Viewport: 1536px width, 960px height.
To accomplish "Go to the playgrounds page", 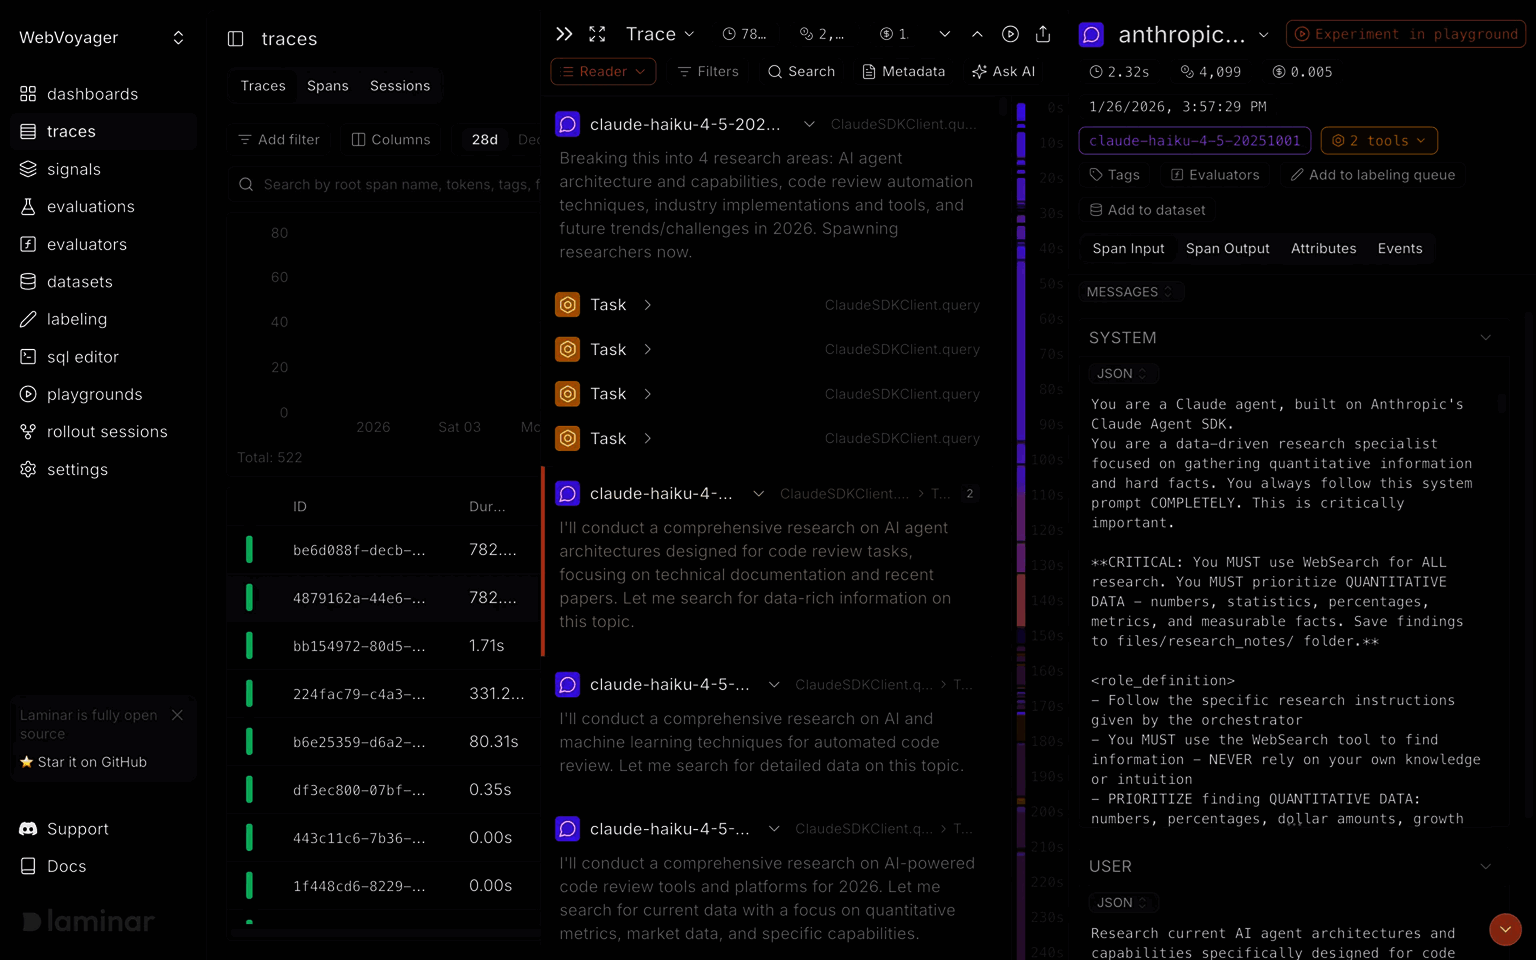I will tap(94, 394).
